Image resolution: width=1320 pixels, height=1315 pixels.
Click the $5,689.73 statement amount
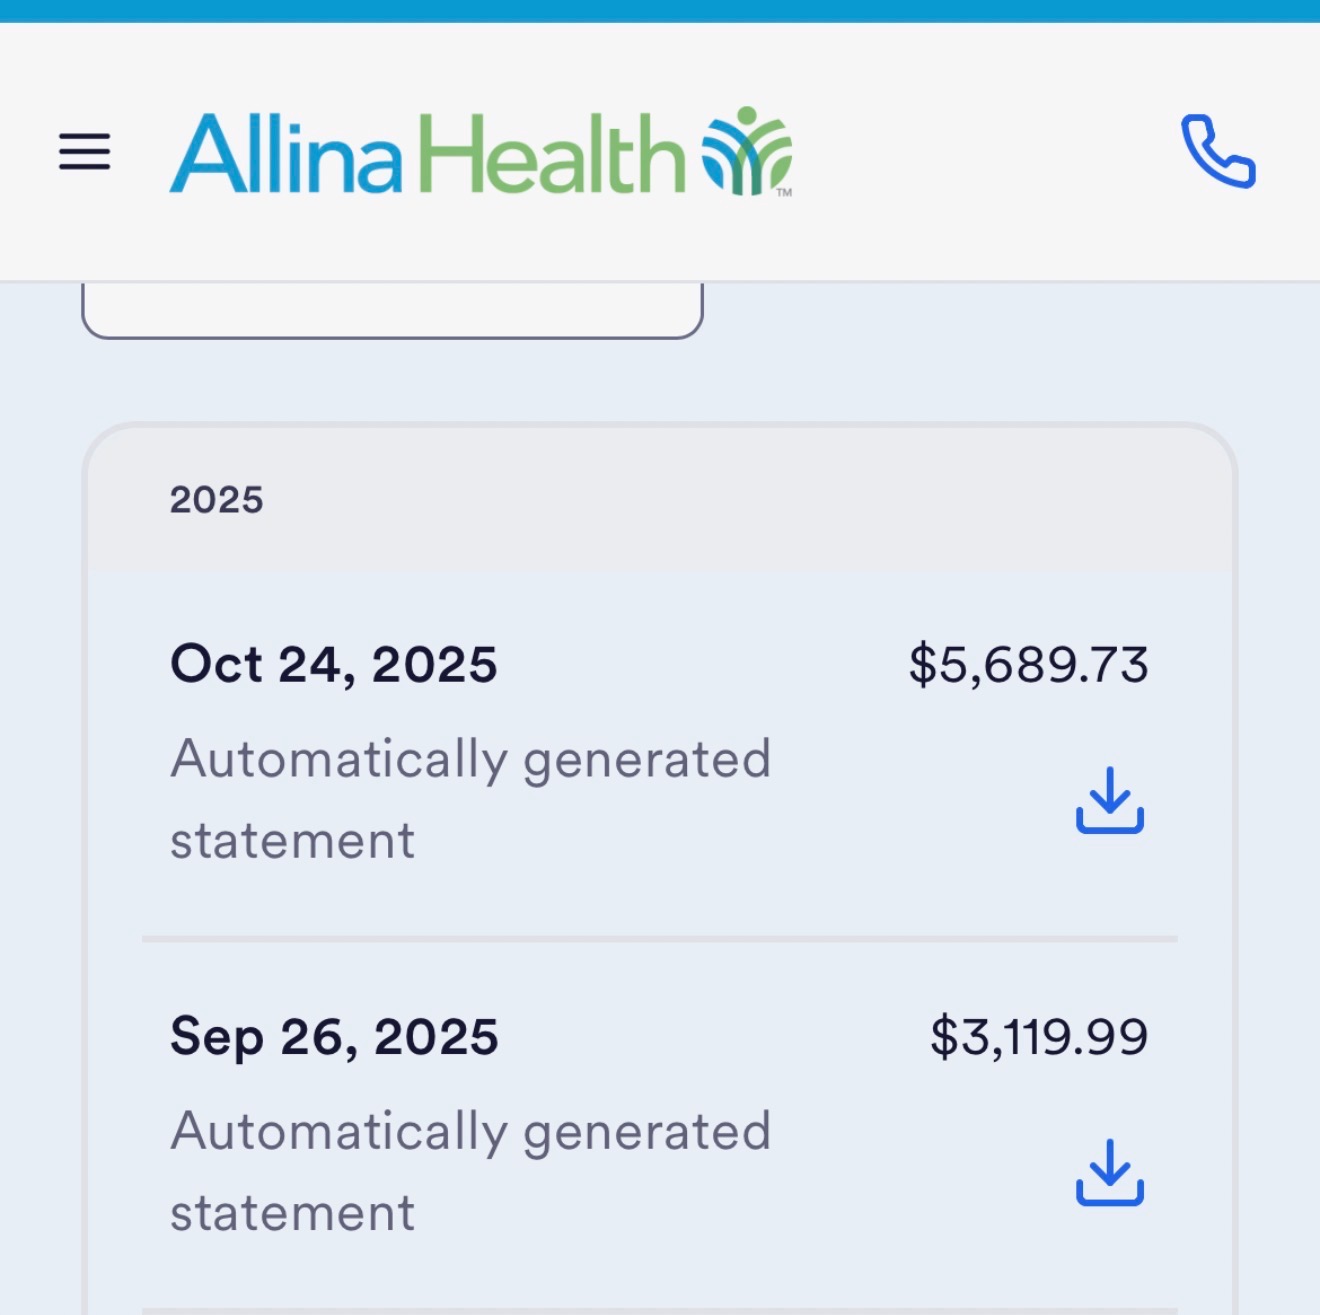[x=1027, y=664]
